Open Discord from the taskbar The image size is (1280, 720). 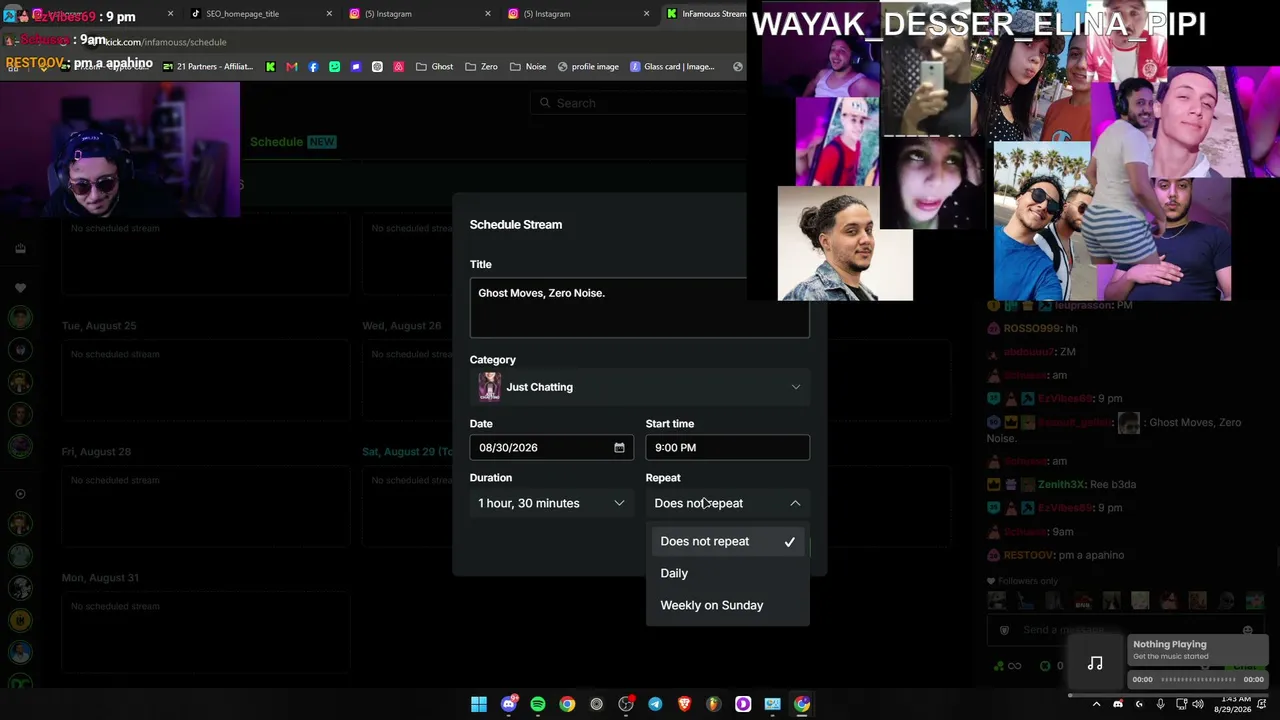[508, 704]
